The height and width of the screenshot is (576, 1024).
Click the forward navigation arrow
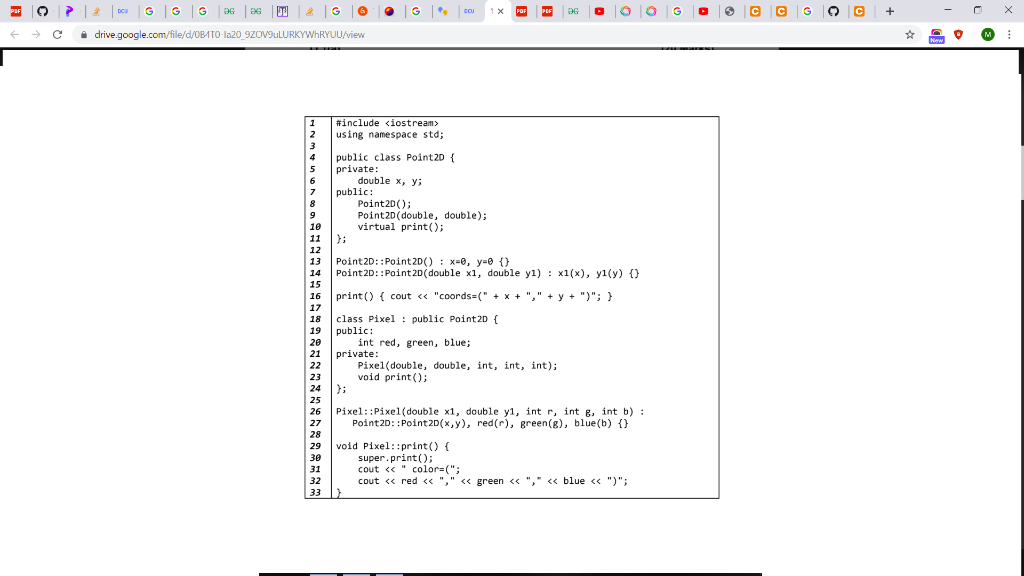(38, 32)
